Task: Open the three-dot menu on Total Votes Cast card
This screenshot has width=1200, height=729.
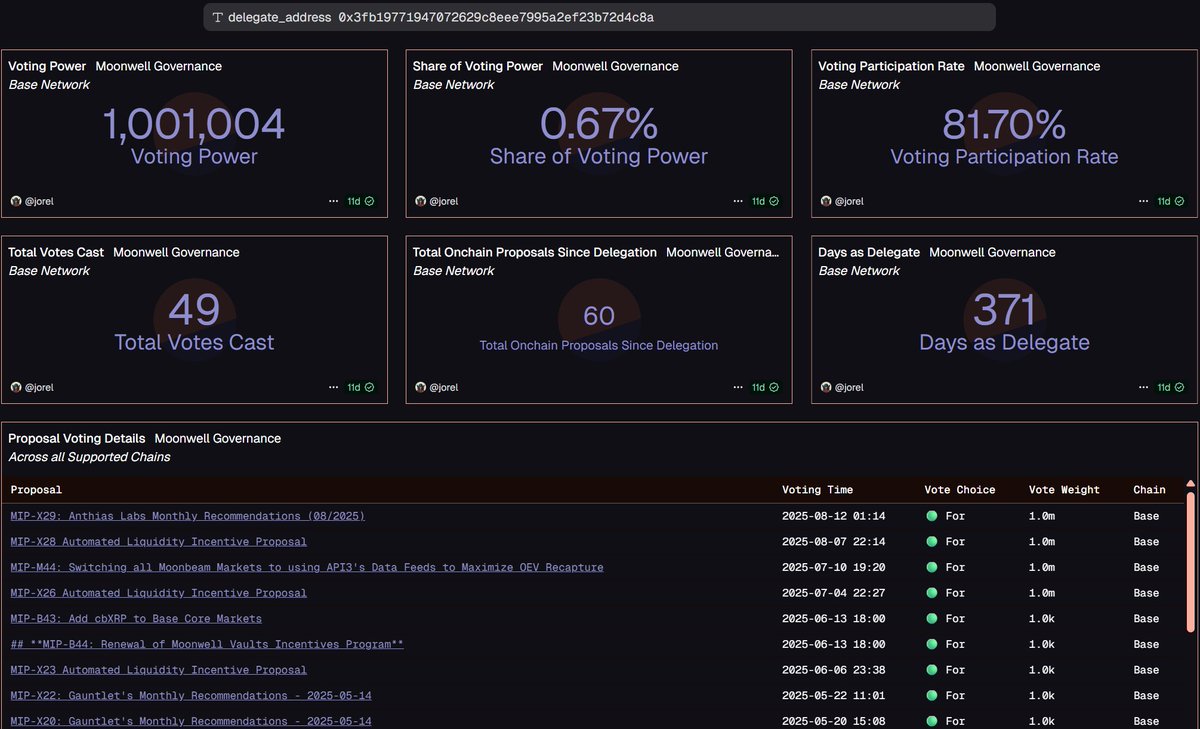Action: click(x=334, y=387)
